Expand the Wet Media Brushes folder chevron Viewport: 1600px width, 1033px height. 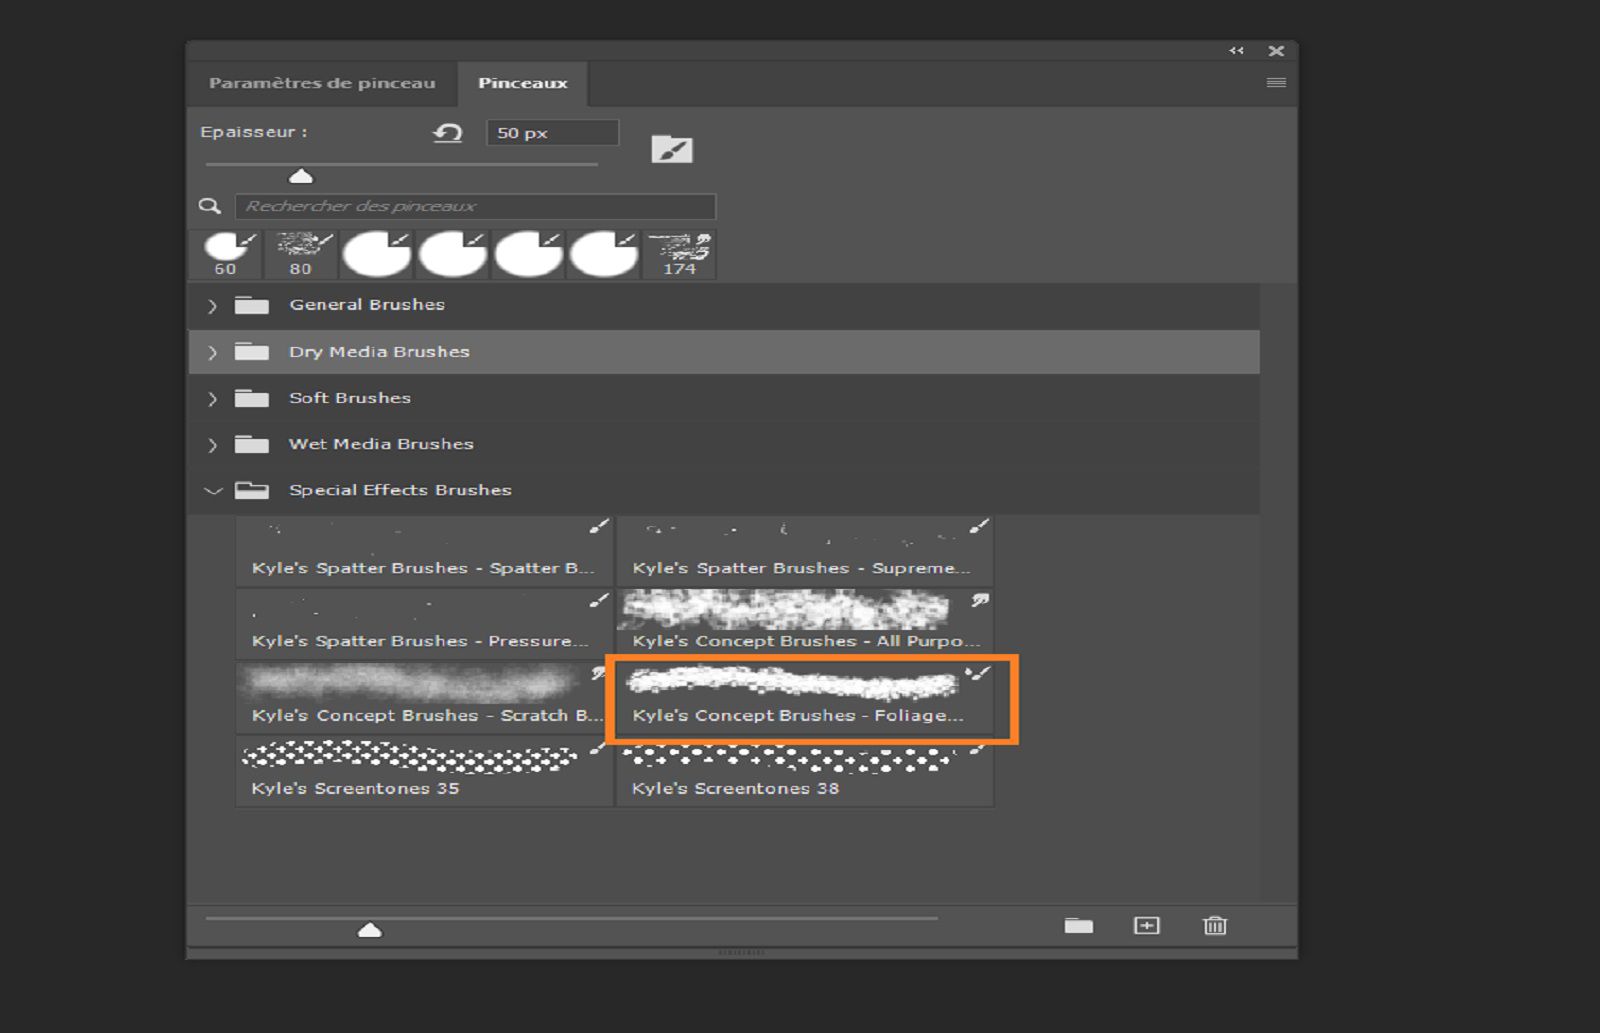[x=212, y=445]
